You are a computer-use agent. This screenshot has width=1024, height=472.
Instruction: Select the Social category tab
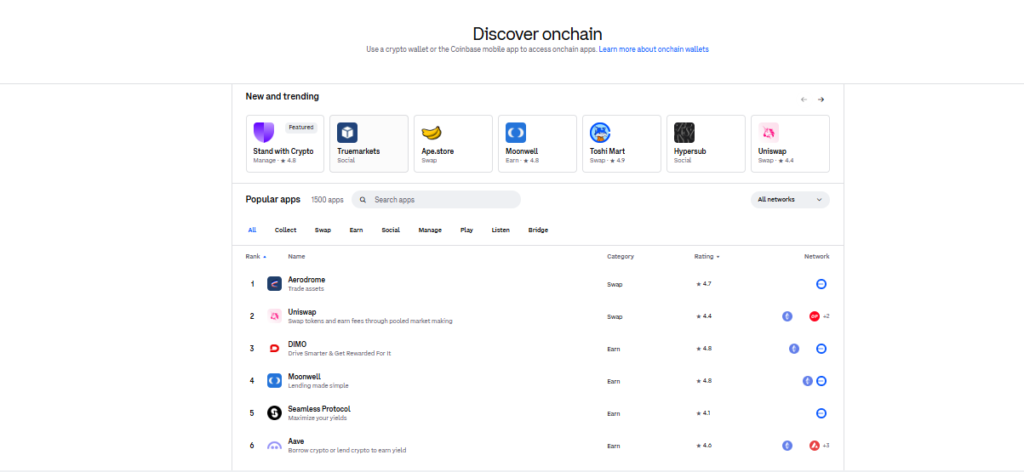[391, 230]
